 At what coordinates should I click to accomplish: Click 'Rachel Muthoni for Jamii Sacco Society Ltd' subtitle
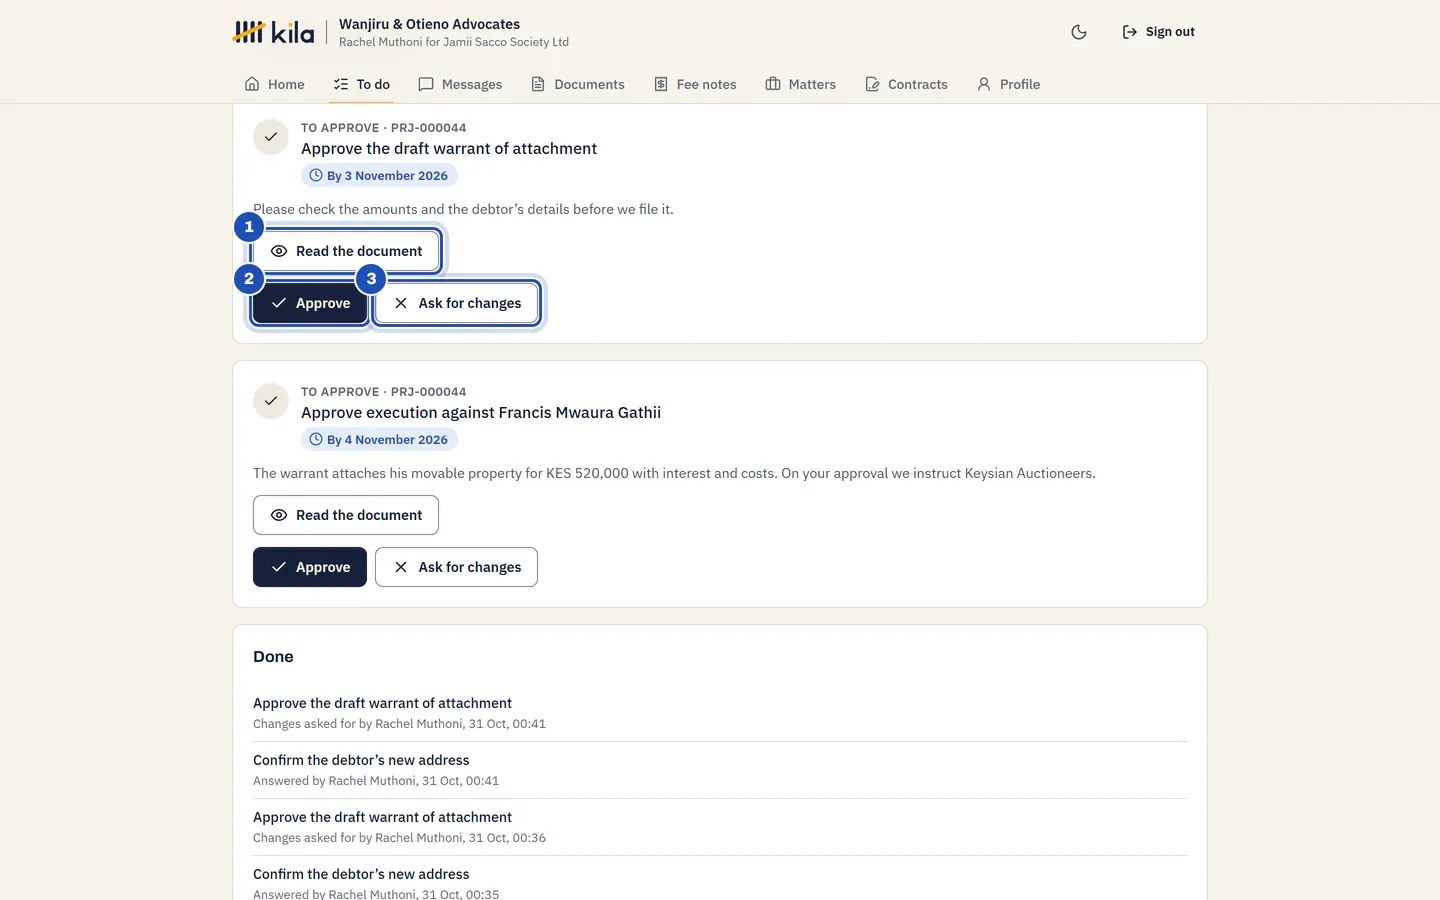(454, 42)
